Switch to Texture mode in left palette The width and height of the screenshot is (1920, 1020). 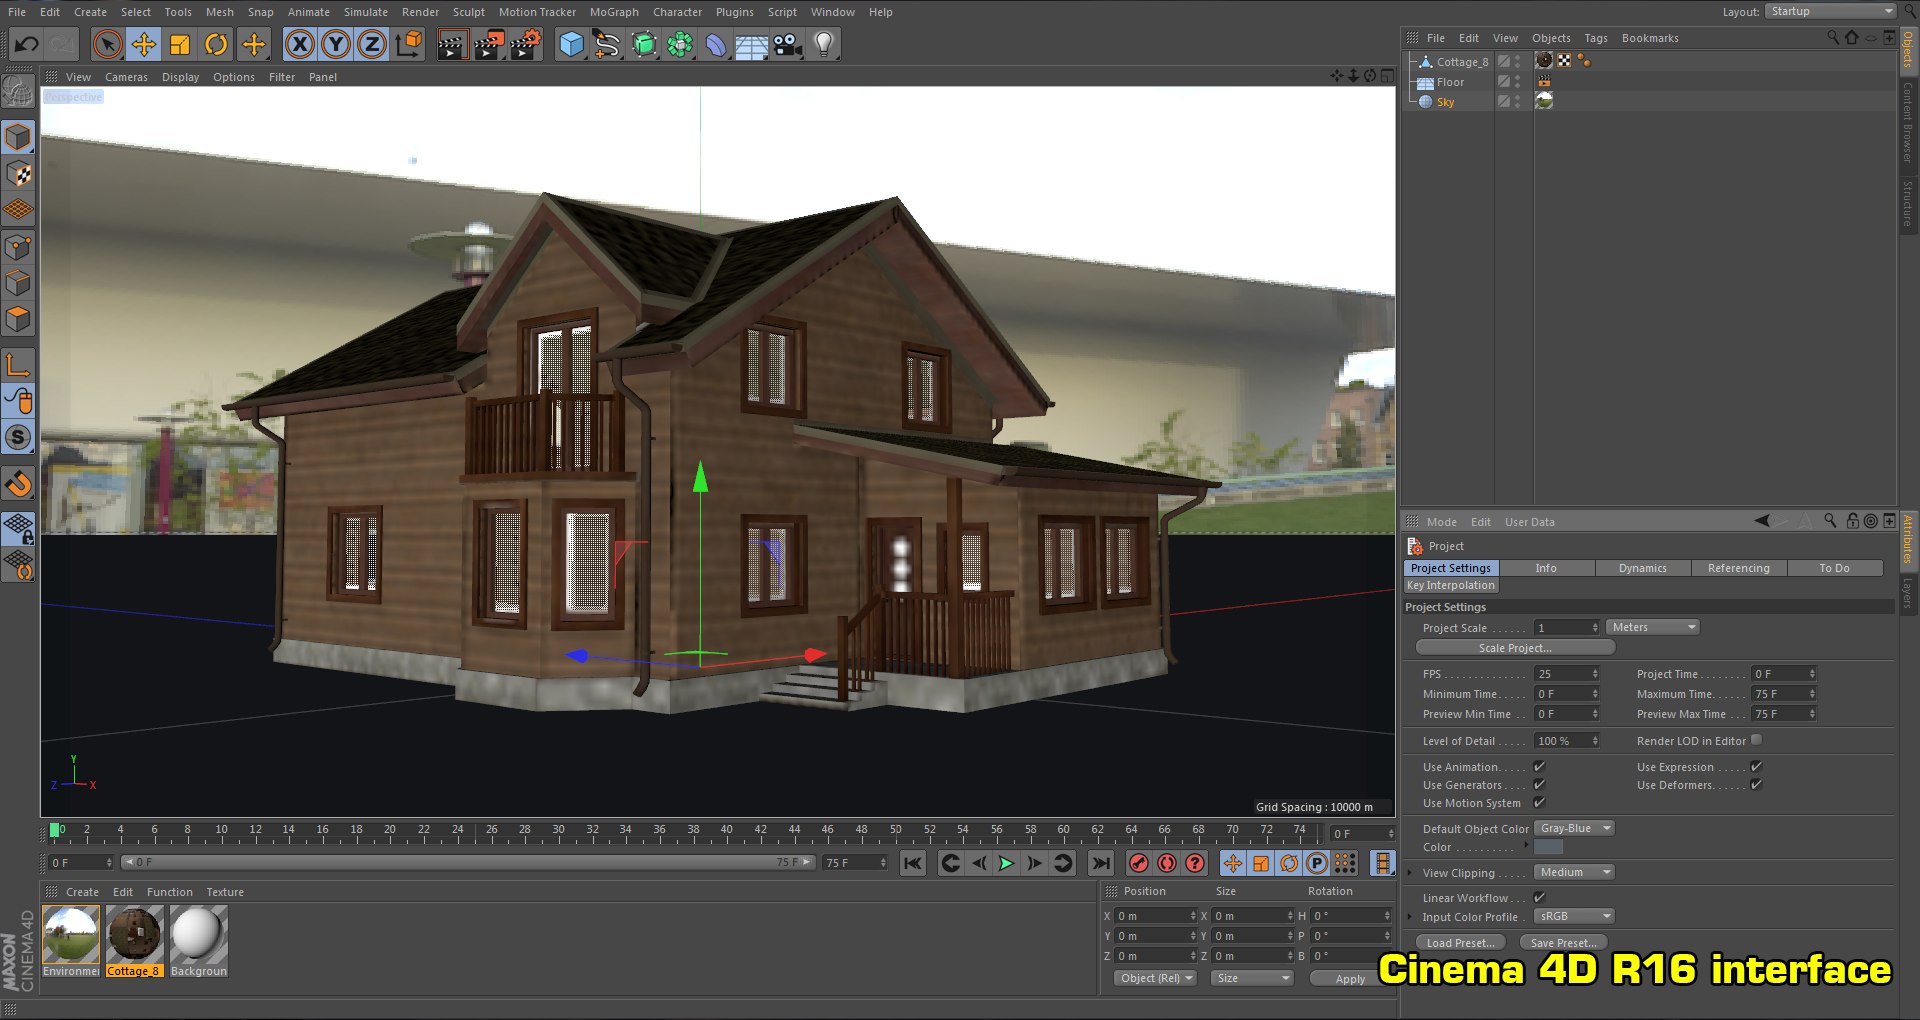click(19, 173)
